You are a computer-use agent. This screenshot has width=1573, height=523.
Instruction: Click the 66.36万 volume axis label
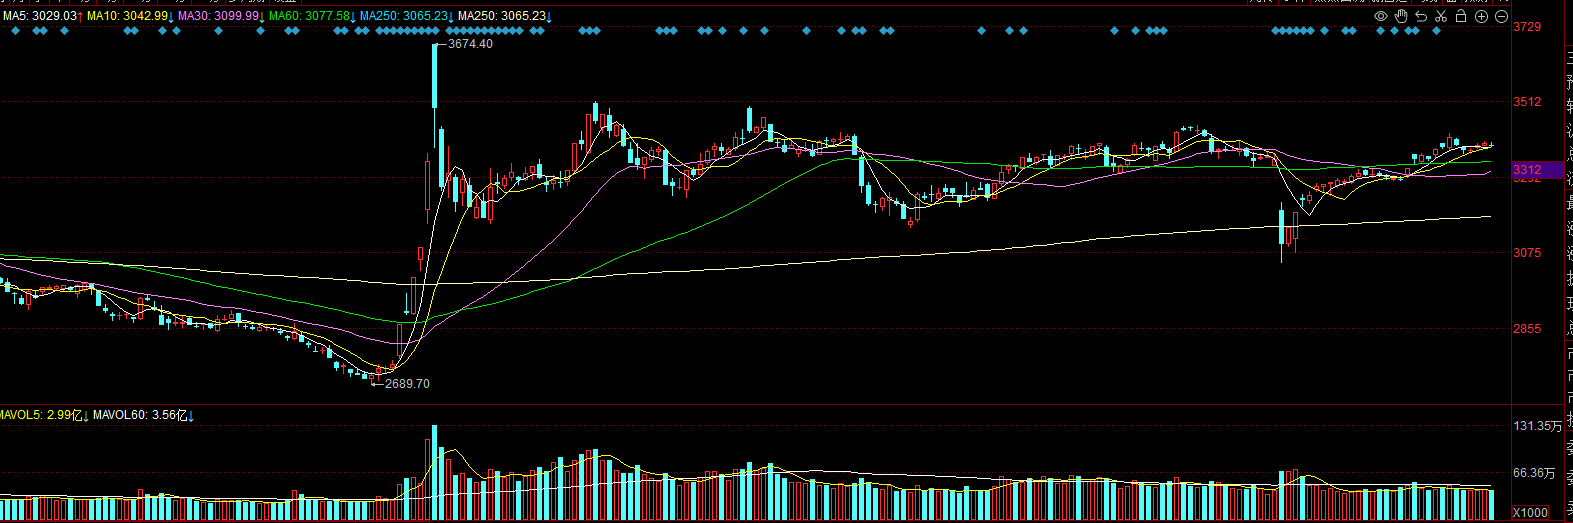click(1535, 473)
